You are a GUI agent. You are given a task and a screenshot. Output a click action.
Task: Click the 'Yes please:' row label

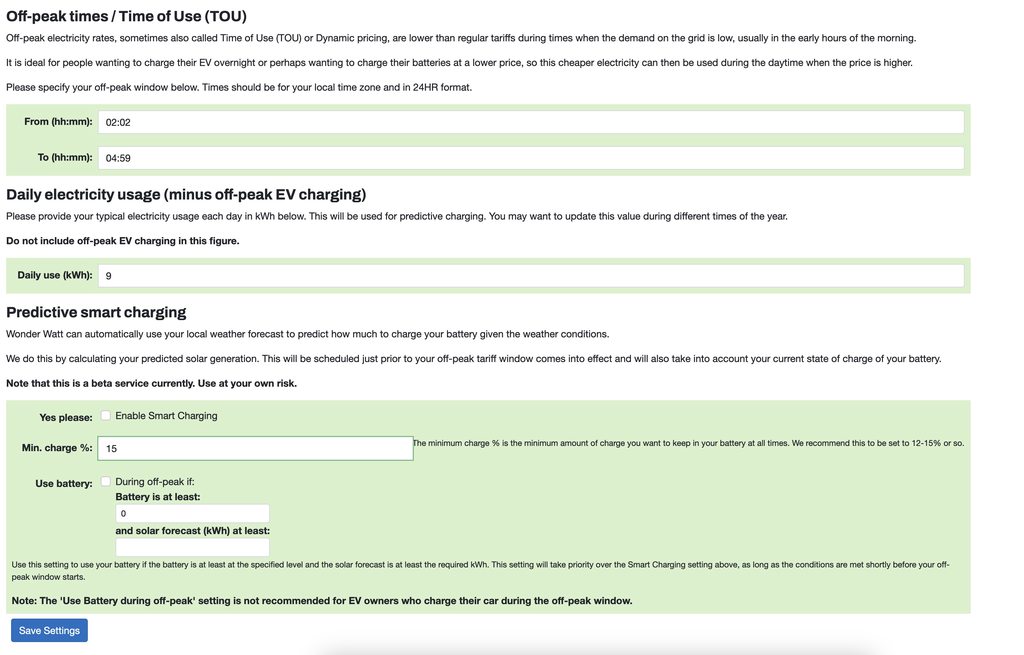(66, 417)
